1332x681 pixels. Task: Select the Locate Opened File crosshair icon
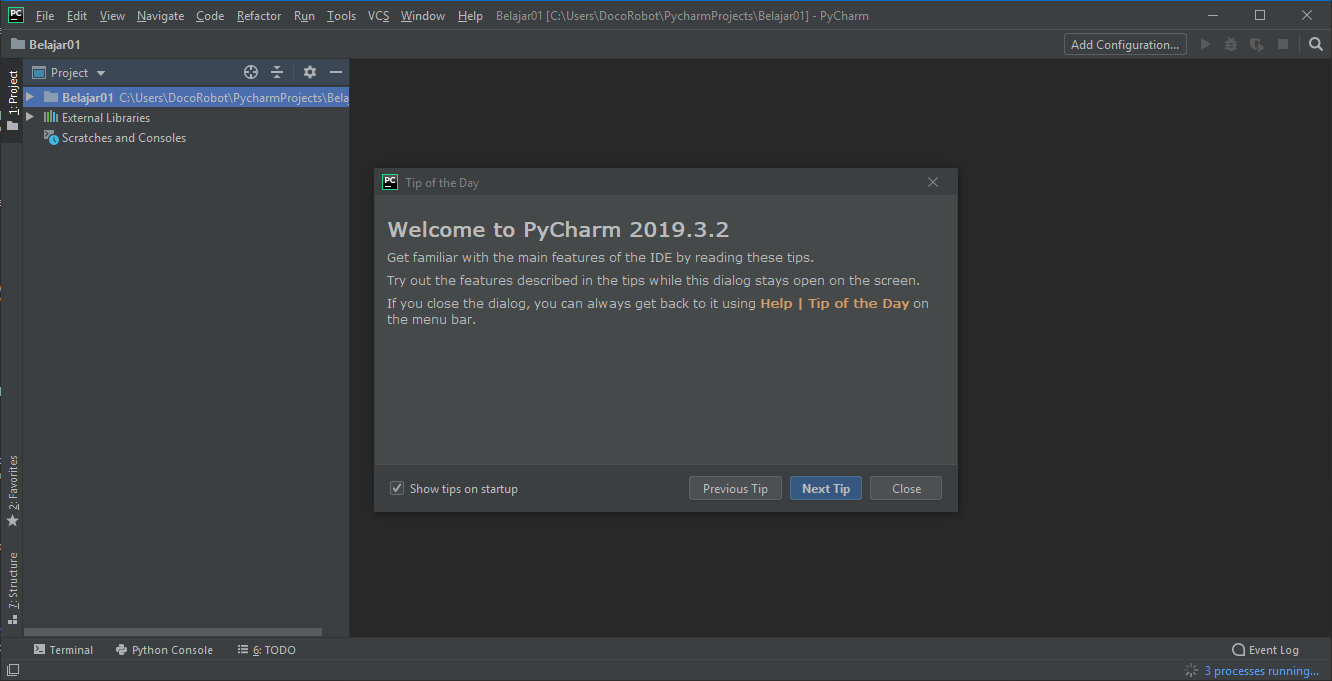click(x=250, y=72)
